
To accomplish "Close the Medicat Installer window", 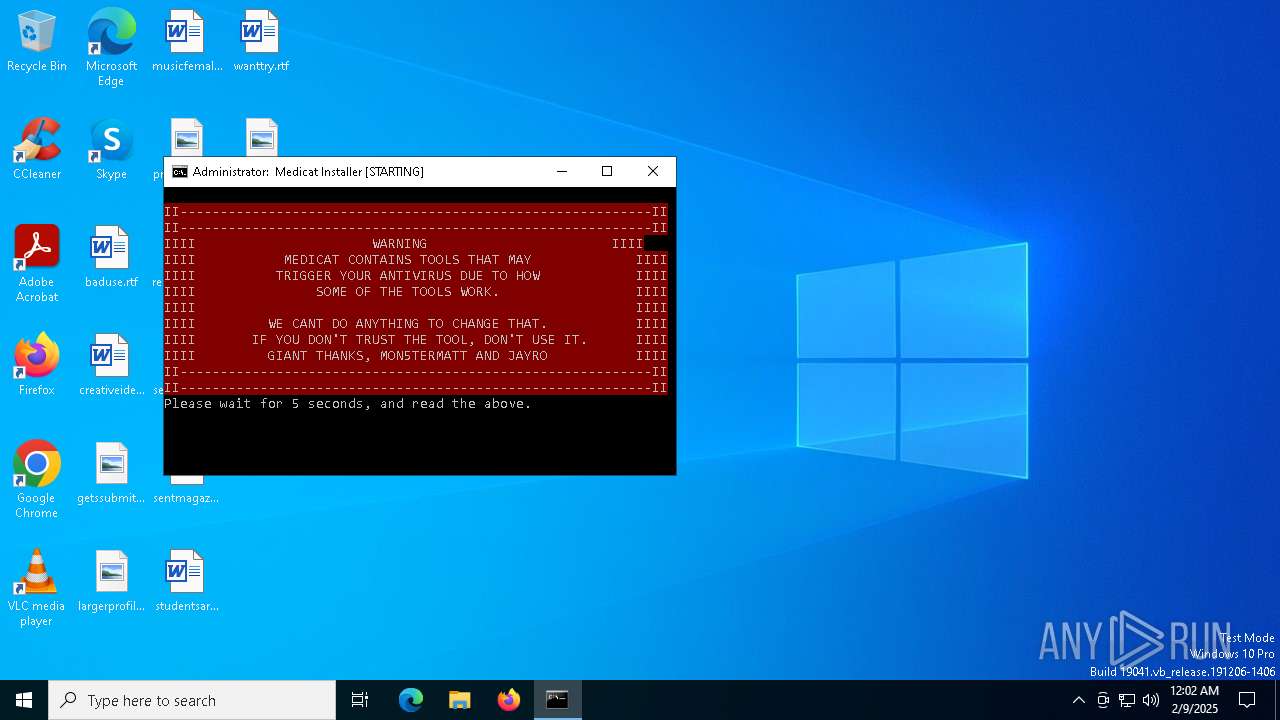I will click(653, 172).
